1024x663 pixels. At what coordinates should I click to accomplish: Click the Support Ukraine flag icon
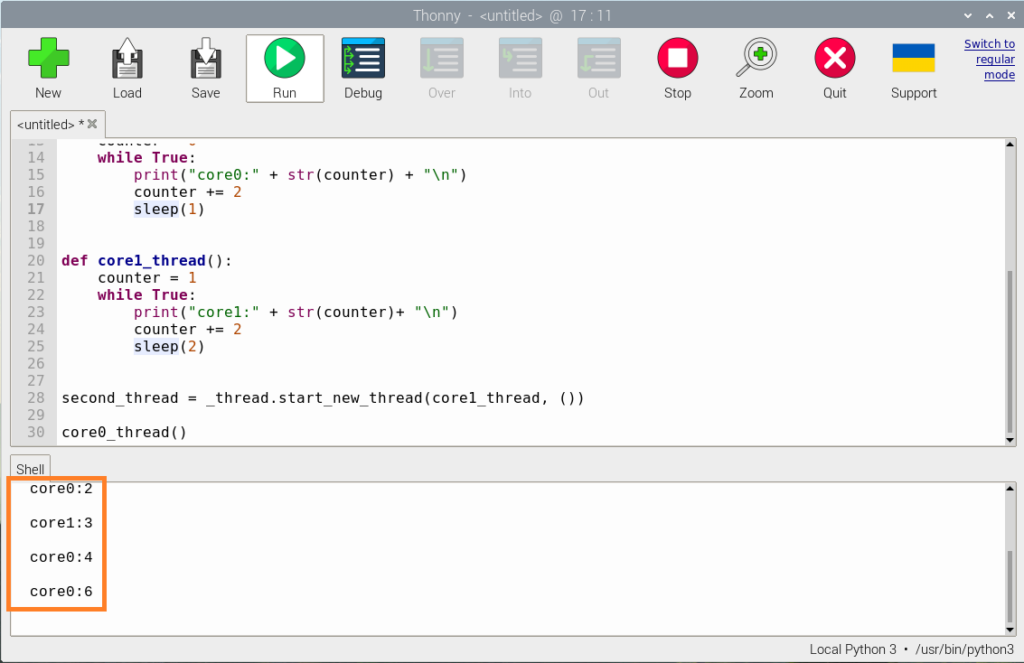(x=913, y=68)
